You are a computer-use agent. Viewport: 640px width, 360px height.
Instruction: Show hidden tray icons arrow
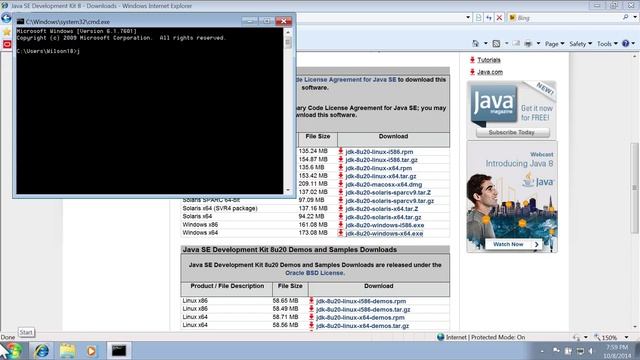click(x=542, y=351)
